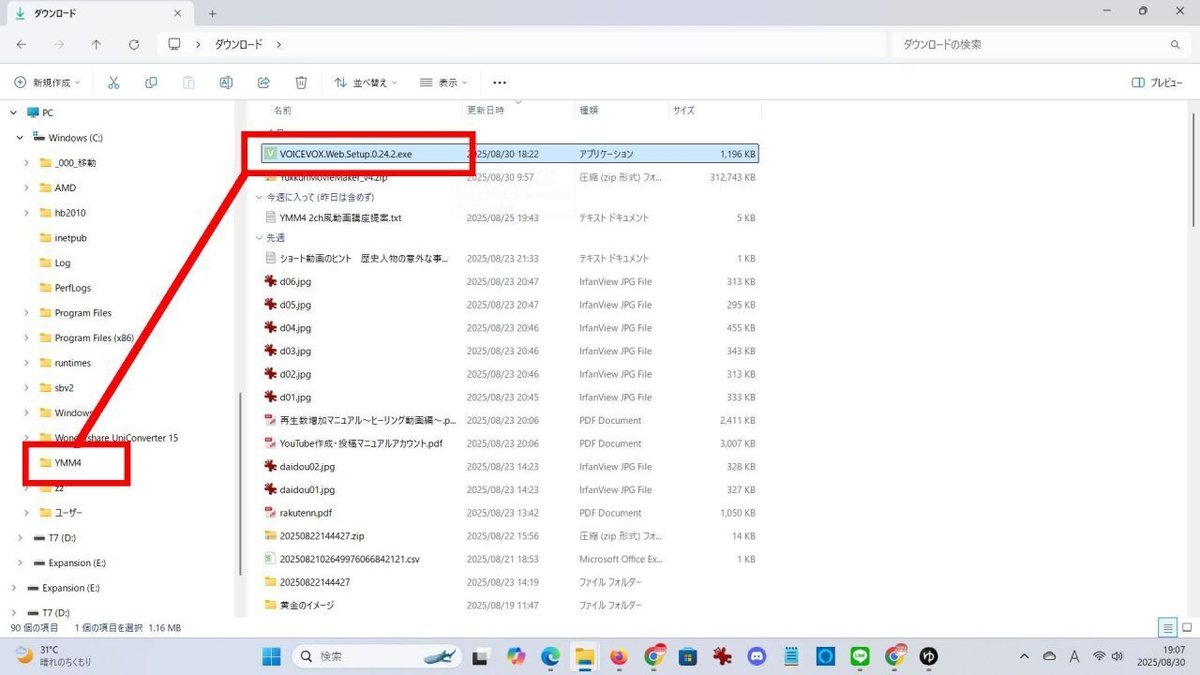Delete the selected item using trash icon
The image size is (1200, 675).
pos(299,82)
